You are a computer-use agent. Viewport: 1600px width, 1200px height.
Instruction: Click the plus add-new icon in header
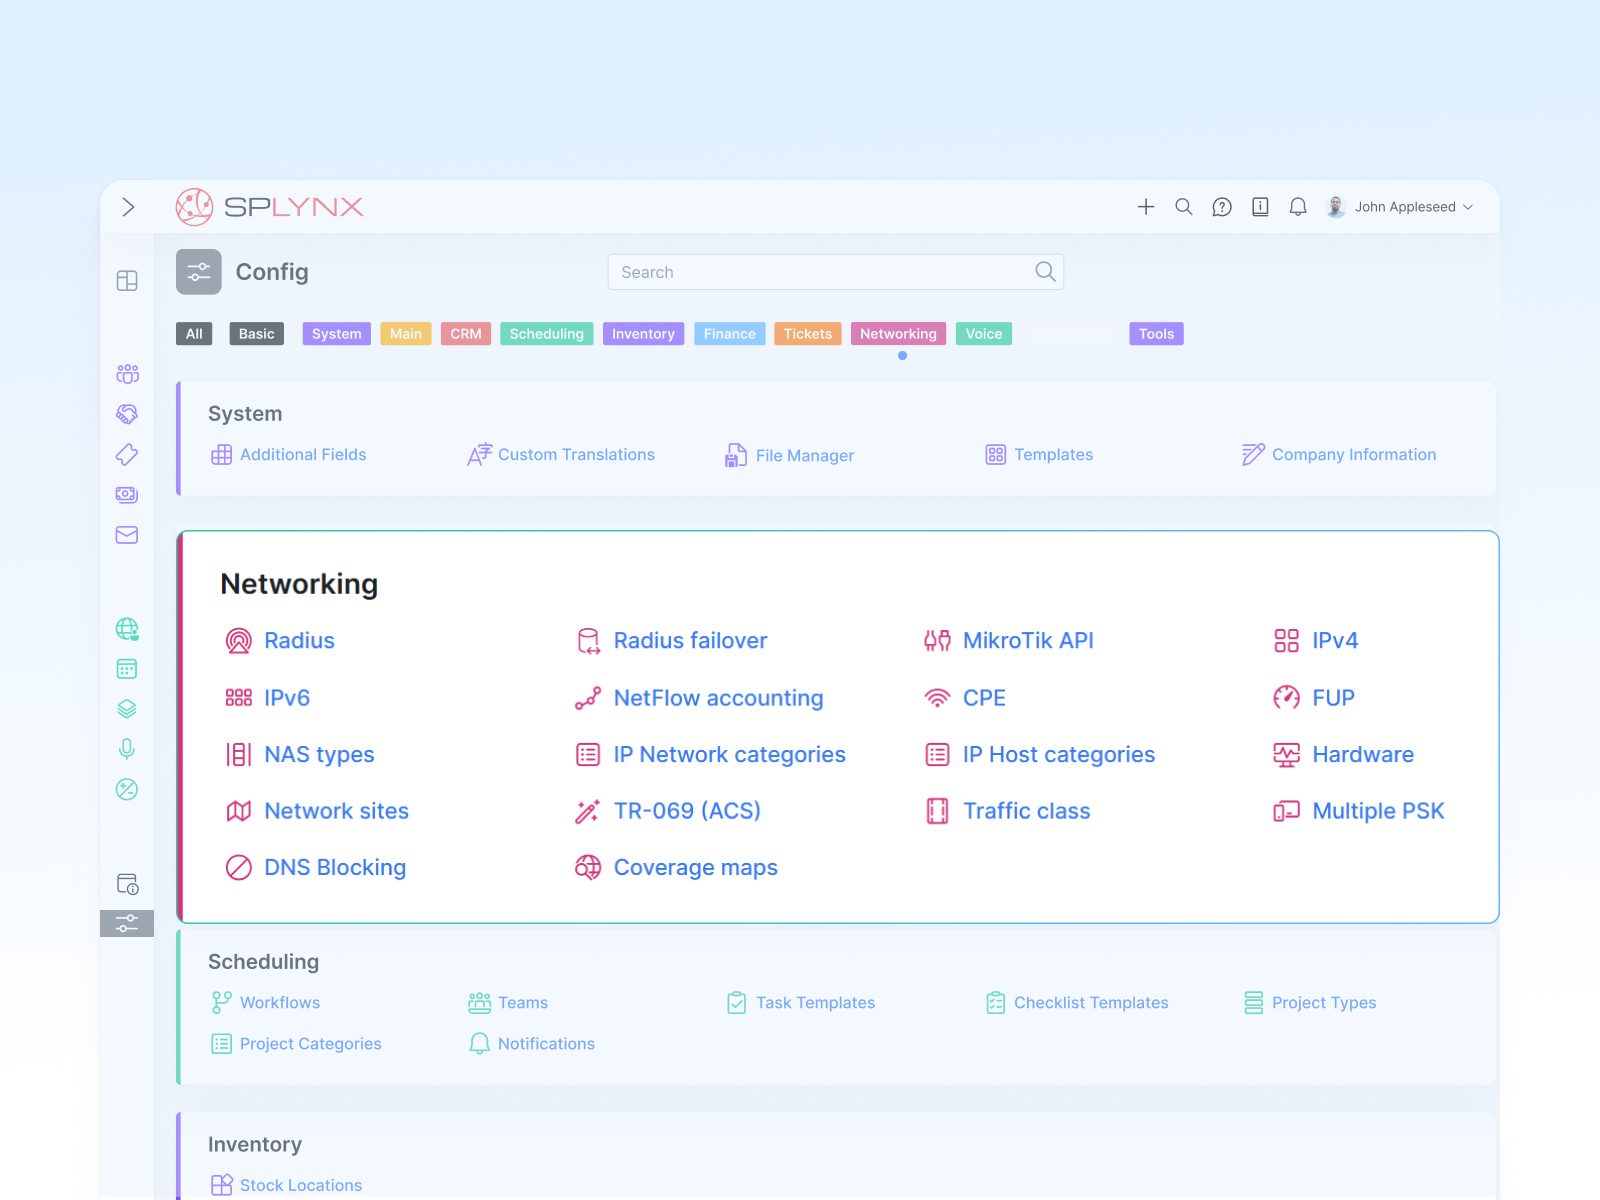(1146, 207)
